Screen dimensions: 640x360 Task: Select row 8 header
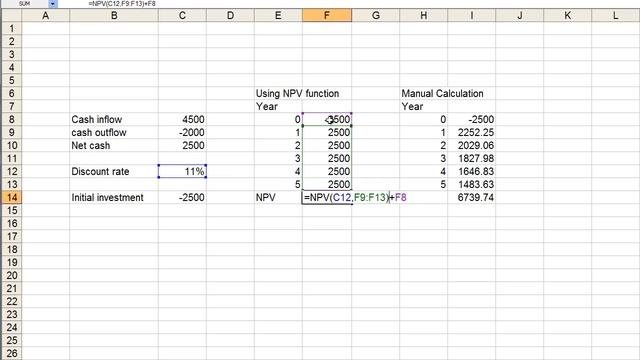click(11, 120)
